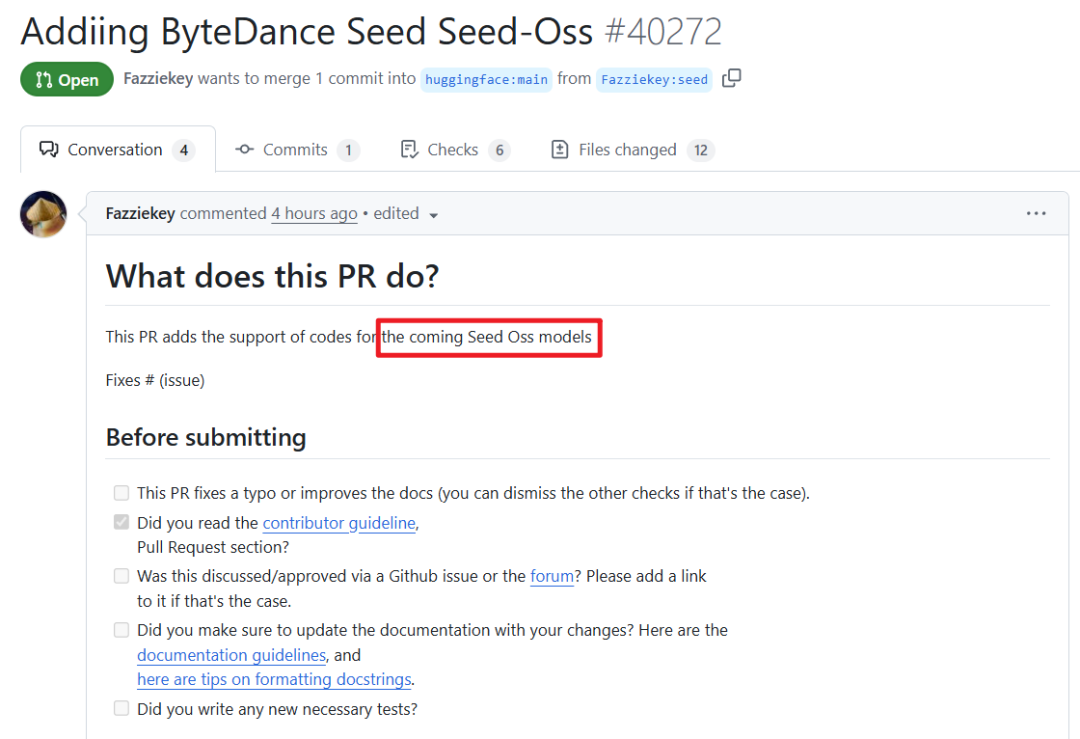Viewport: 1080px width, 739px height.
Task: Open the contributor guideline link
Action: pyautogui.click(x=338, y=523)
